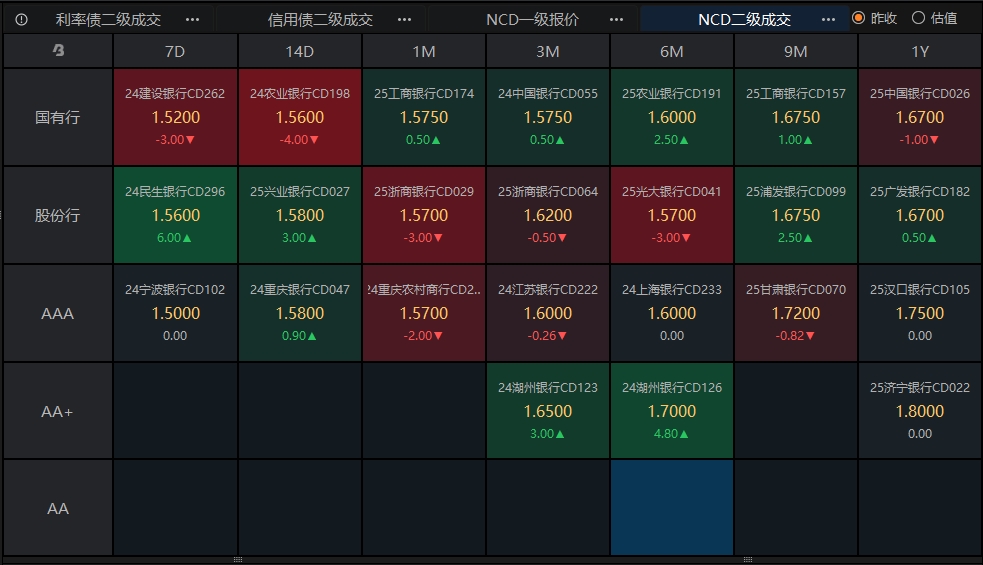Switch to 信用债二级成交 tab
This screenshot has height=565, width=983.
pos(320,19)
